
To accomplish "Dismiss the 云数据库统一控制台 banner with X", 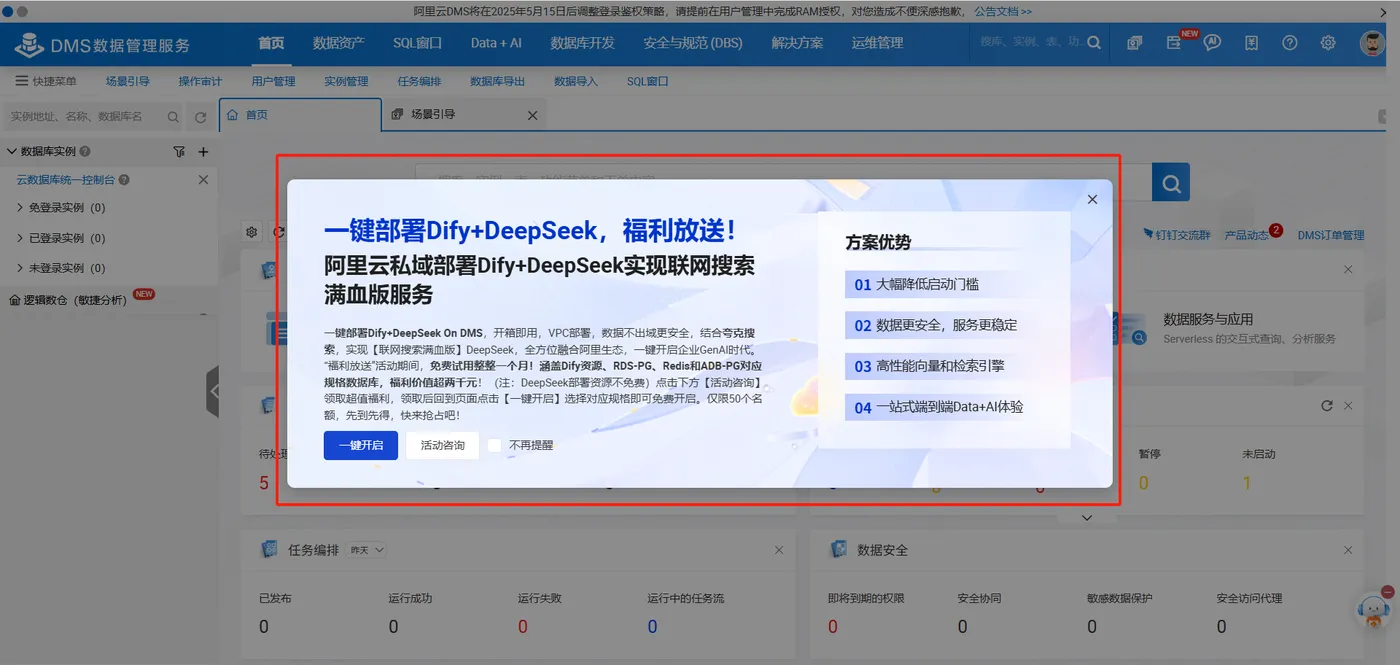I will [x=203, y=180].
